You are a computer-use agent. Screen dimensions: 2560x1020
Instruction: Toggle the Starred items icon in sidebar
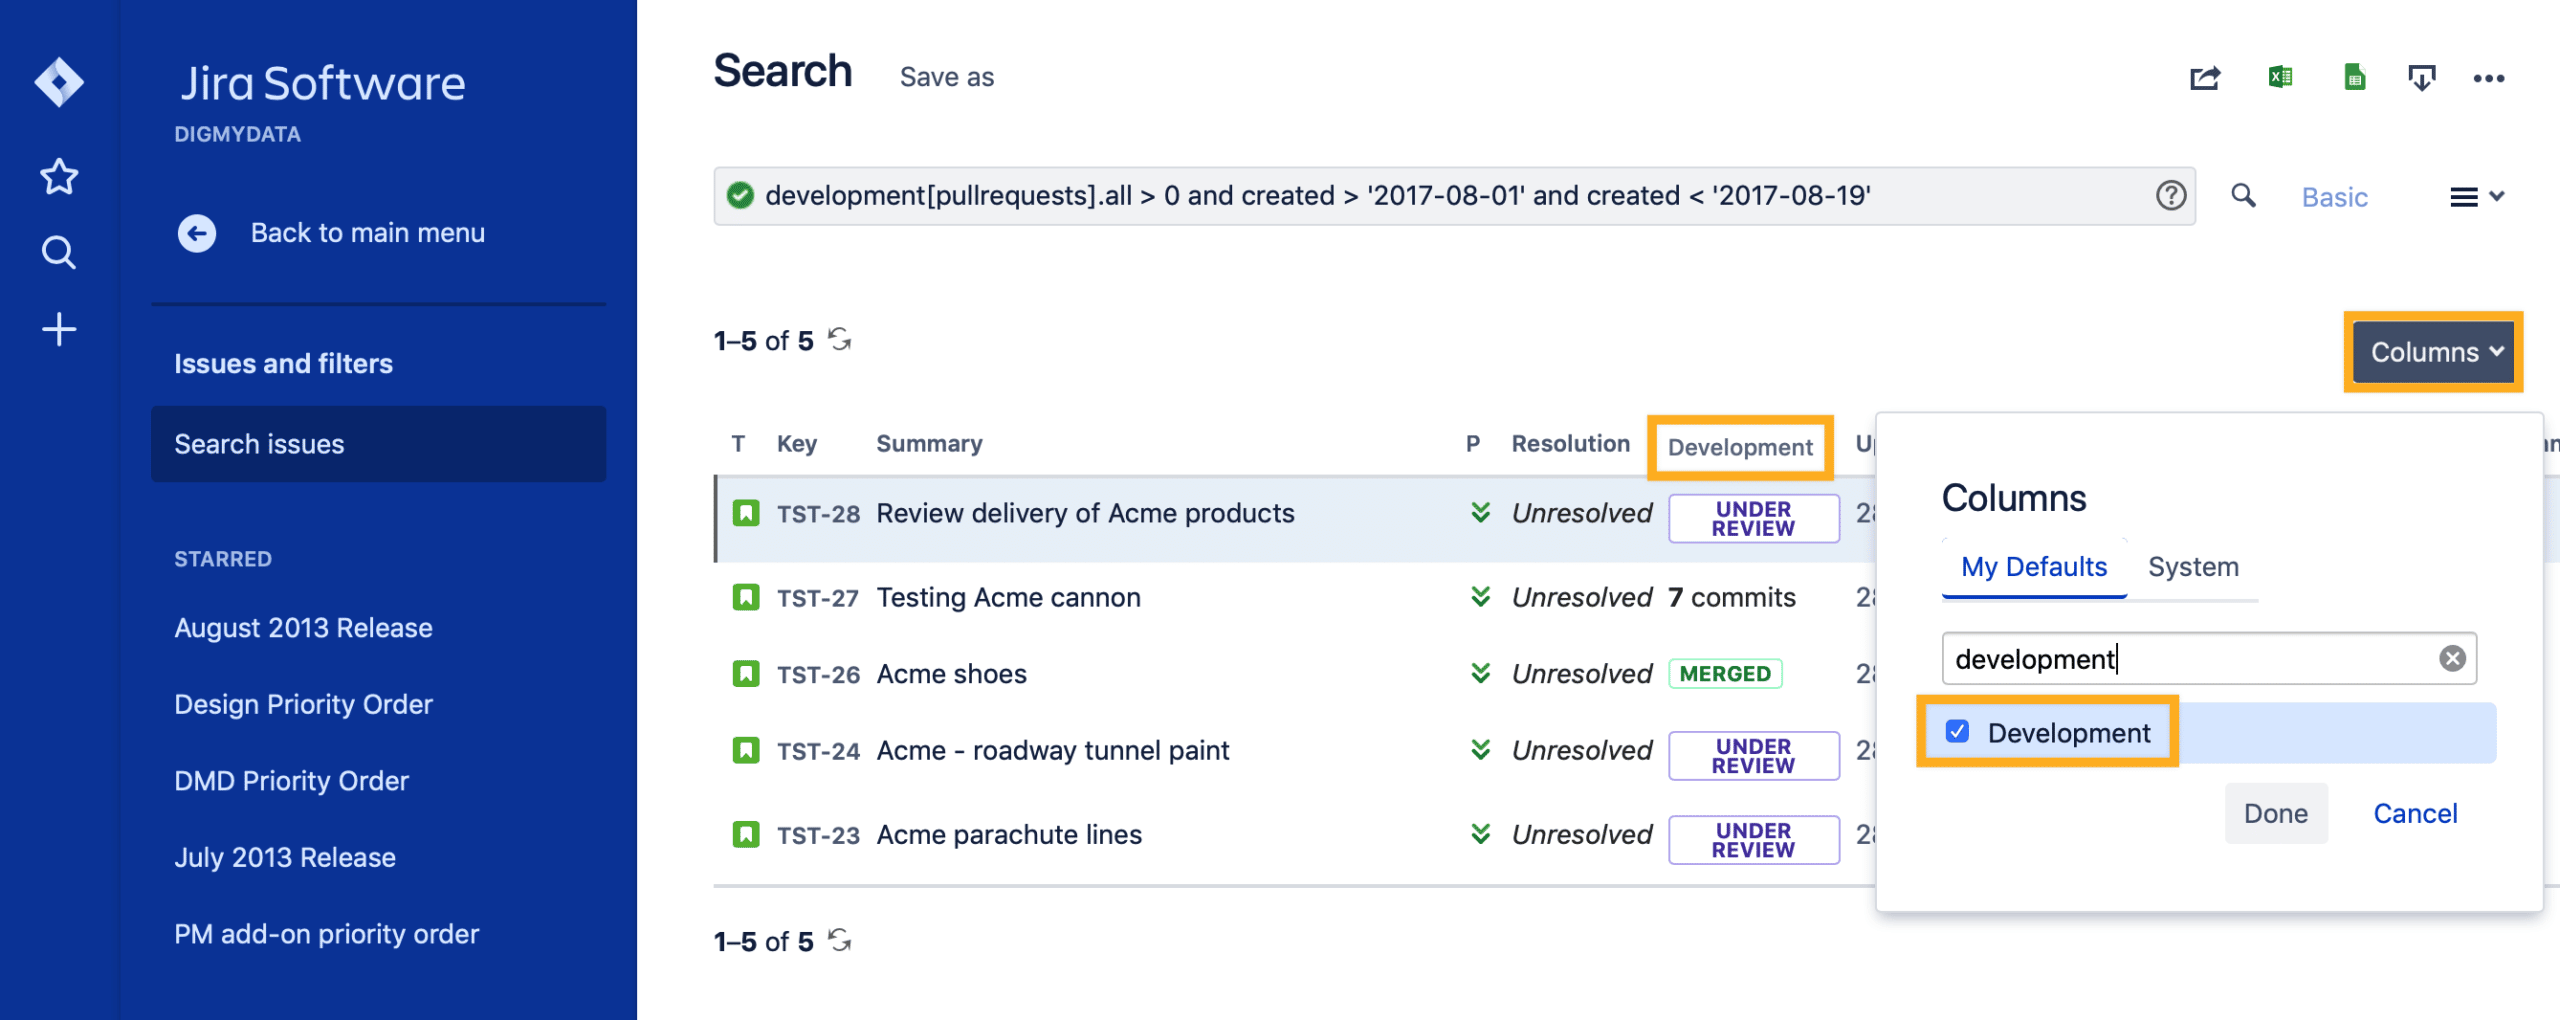58,176
